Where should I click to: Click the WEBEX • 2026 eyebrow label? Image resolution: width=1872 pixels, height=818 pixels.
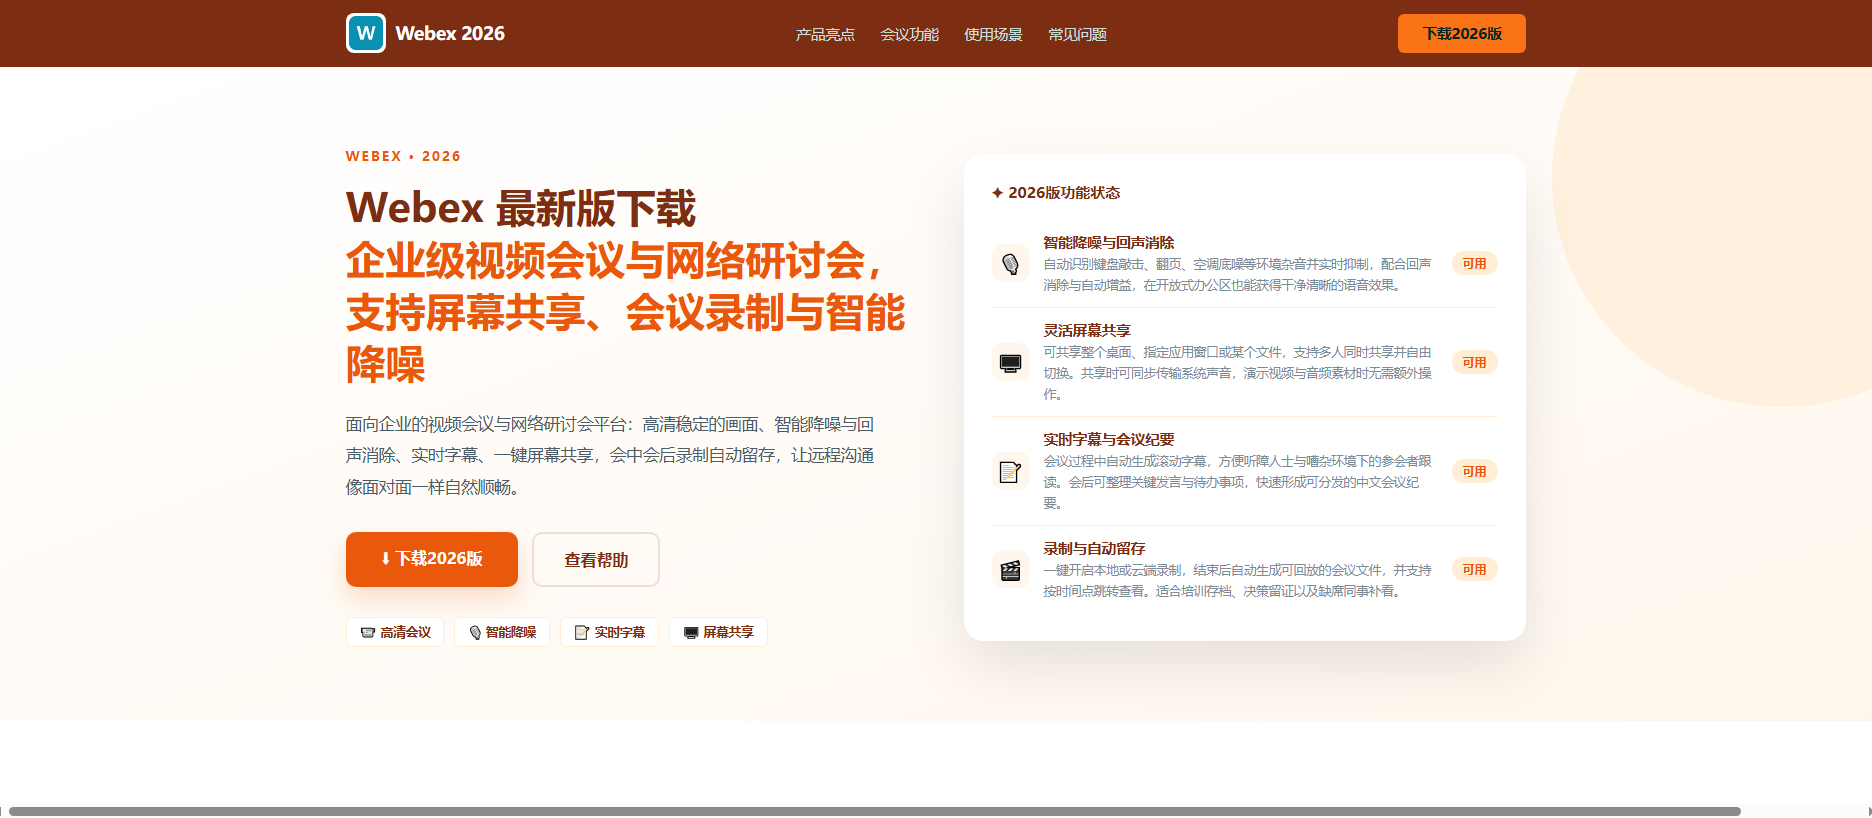403,156
